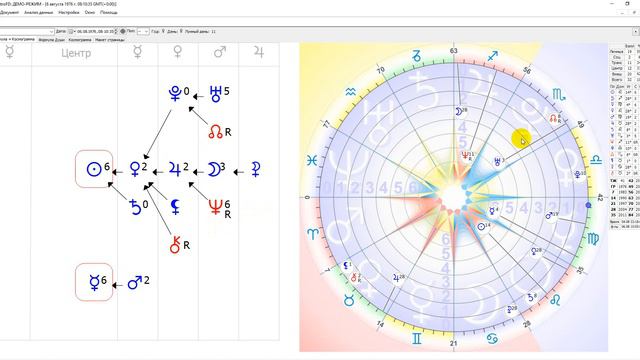Click the Libra sign on the chart

click(596, 160)
